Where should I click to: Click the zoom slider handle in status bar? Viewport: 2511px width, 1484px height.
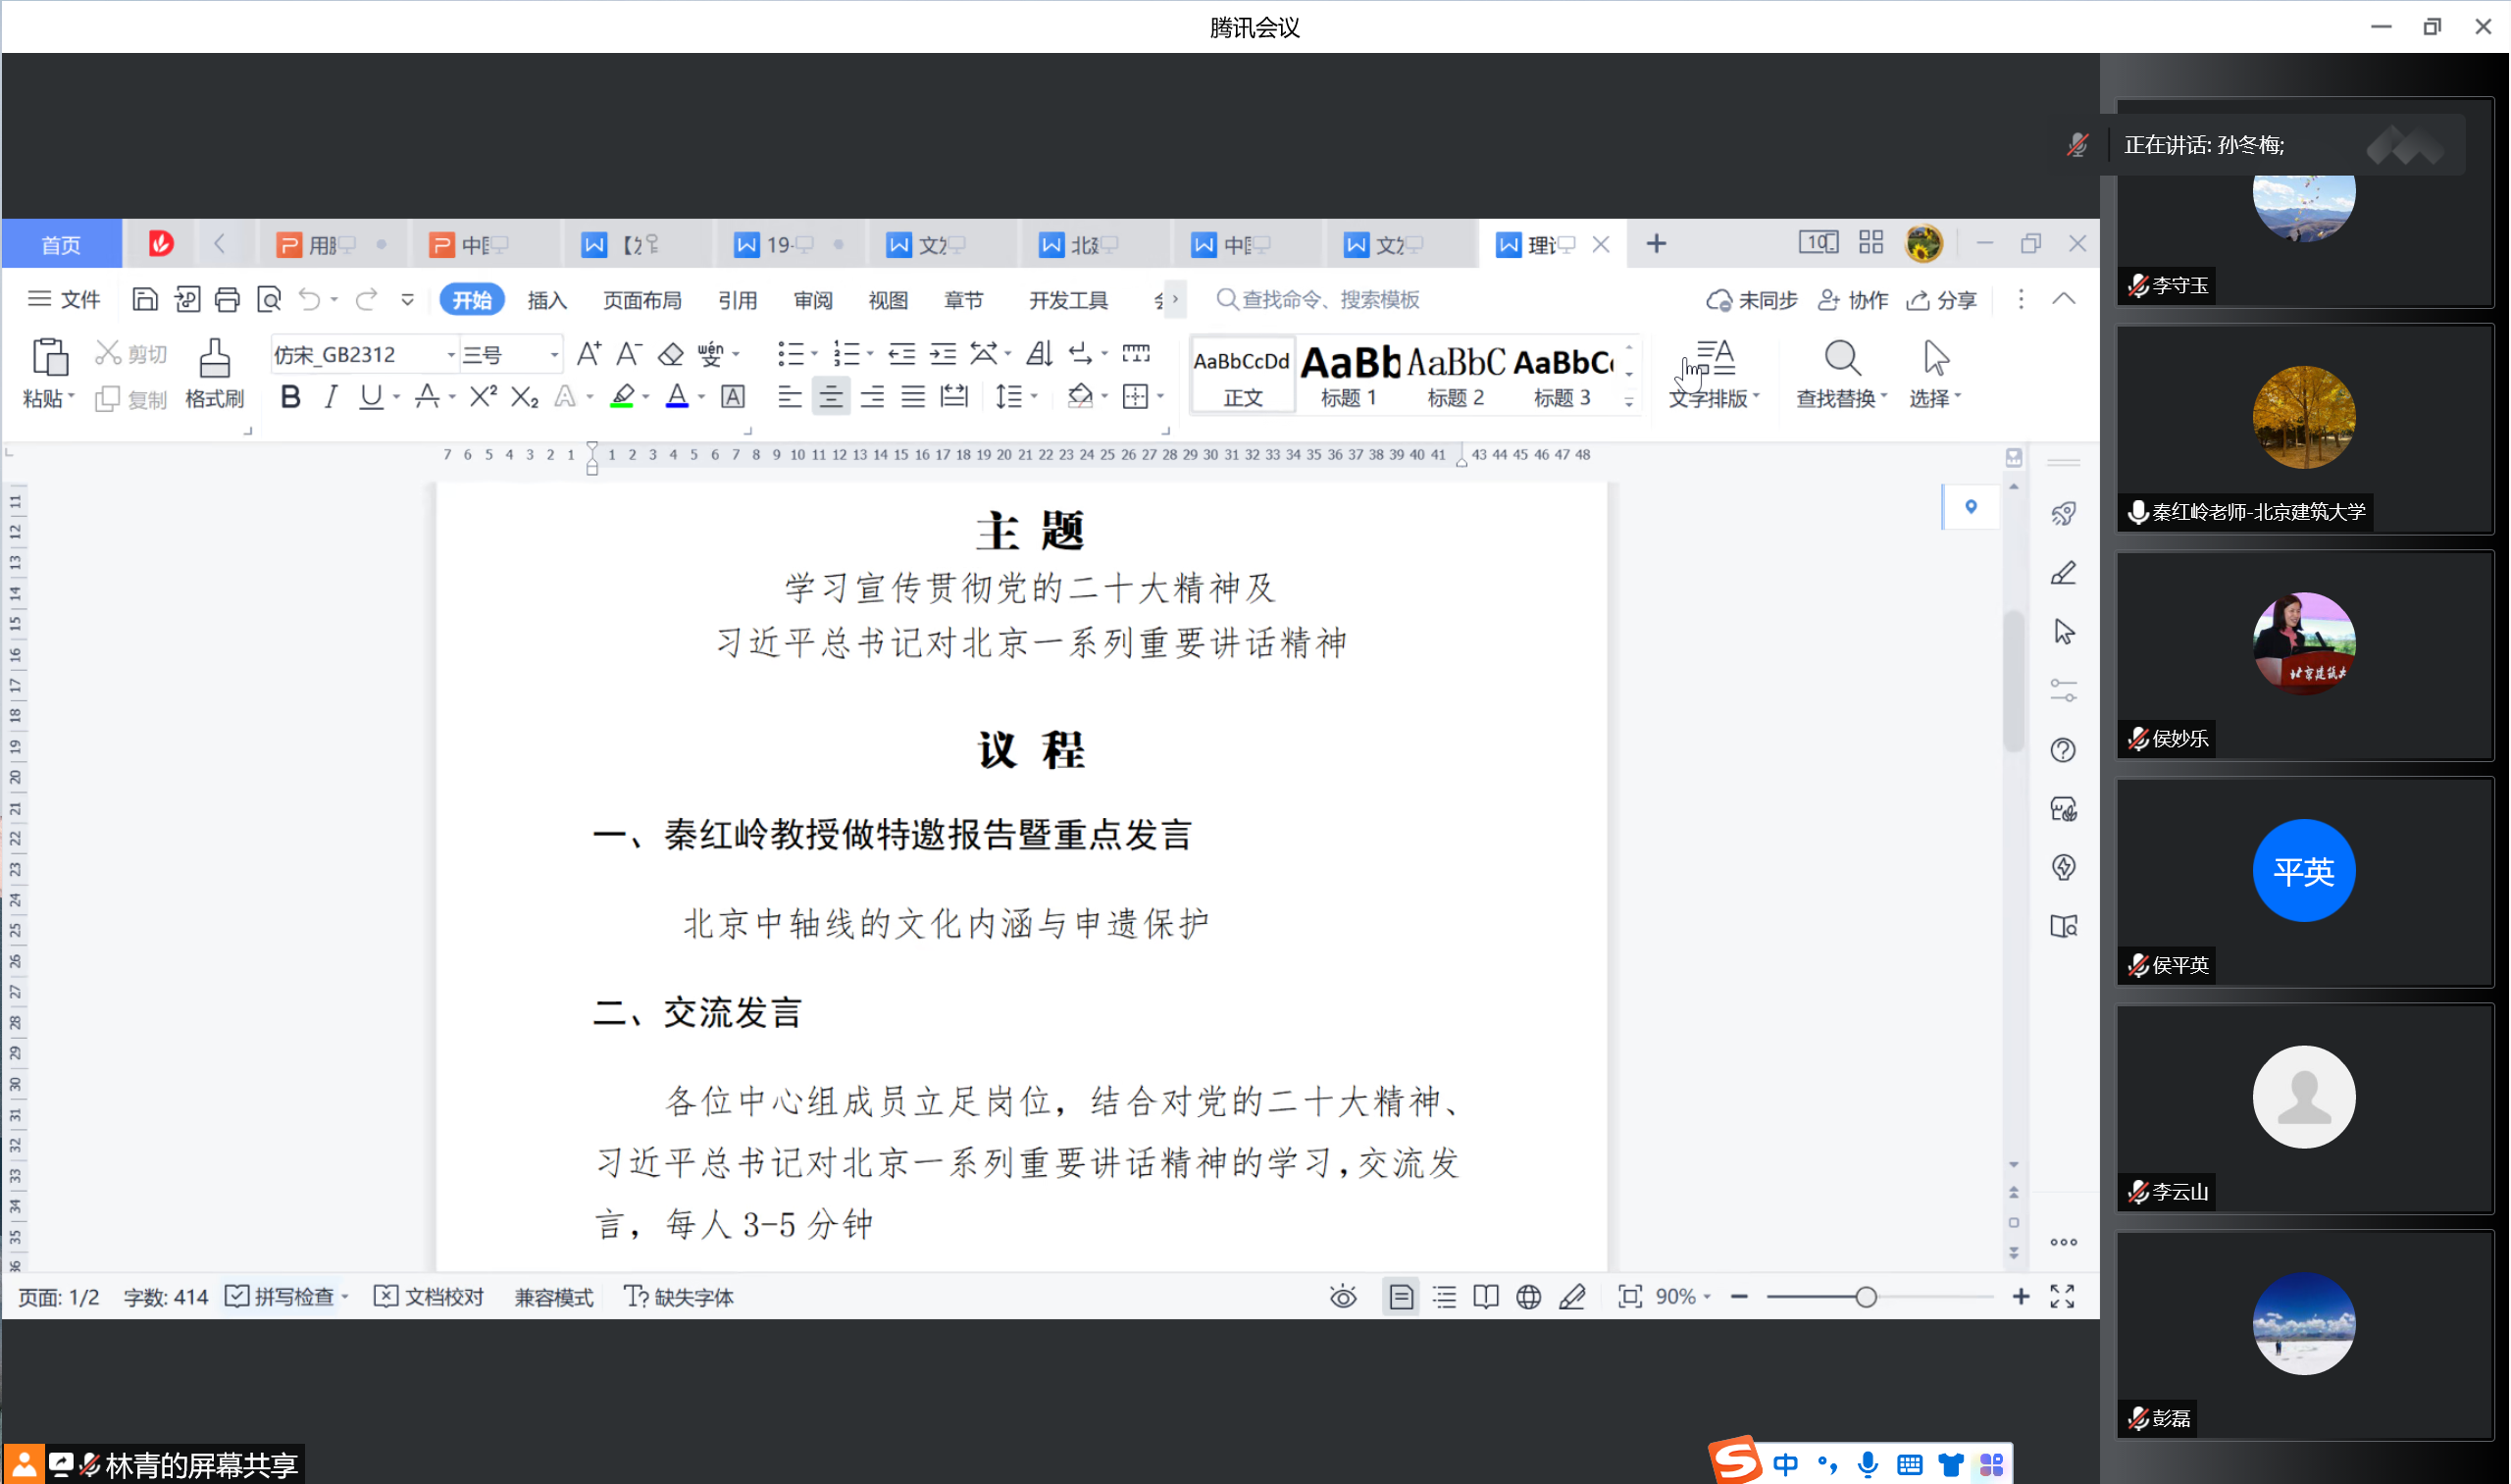click(1865, 1297)
